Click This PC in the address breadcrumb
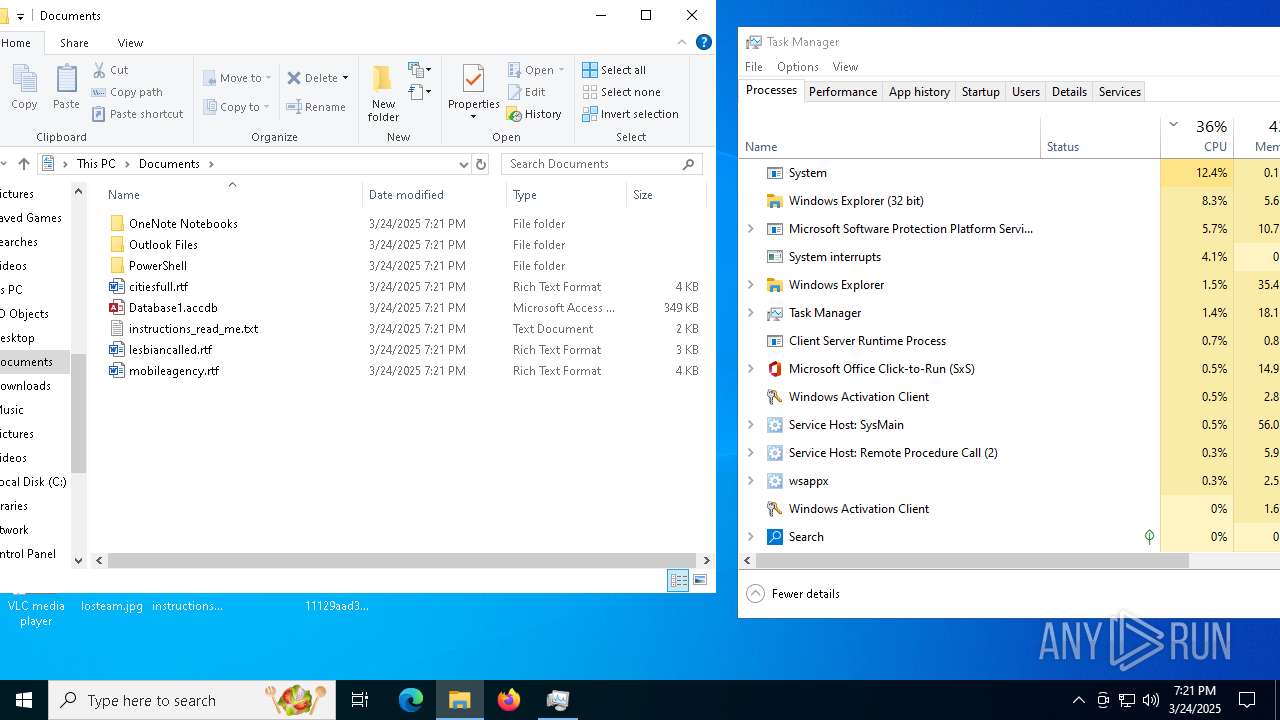This screenshot has height=720, width=1280. [x=96, y=164]
